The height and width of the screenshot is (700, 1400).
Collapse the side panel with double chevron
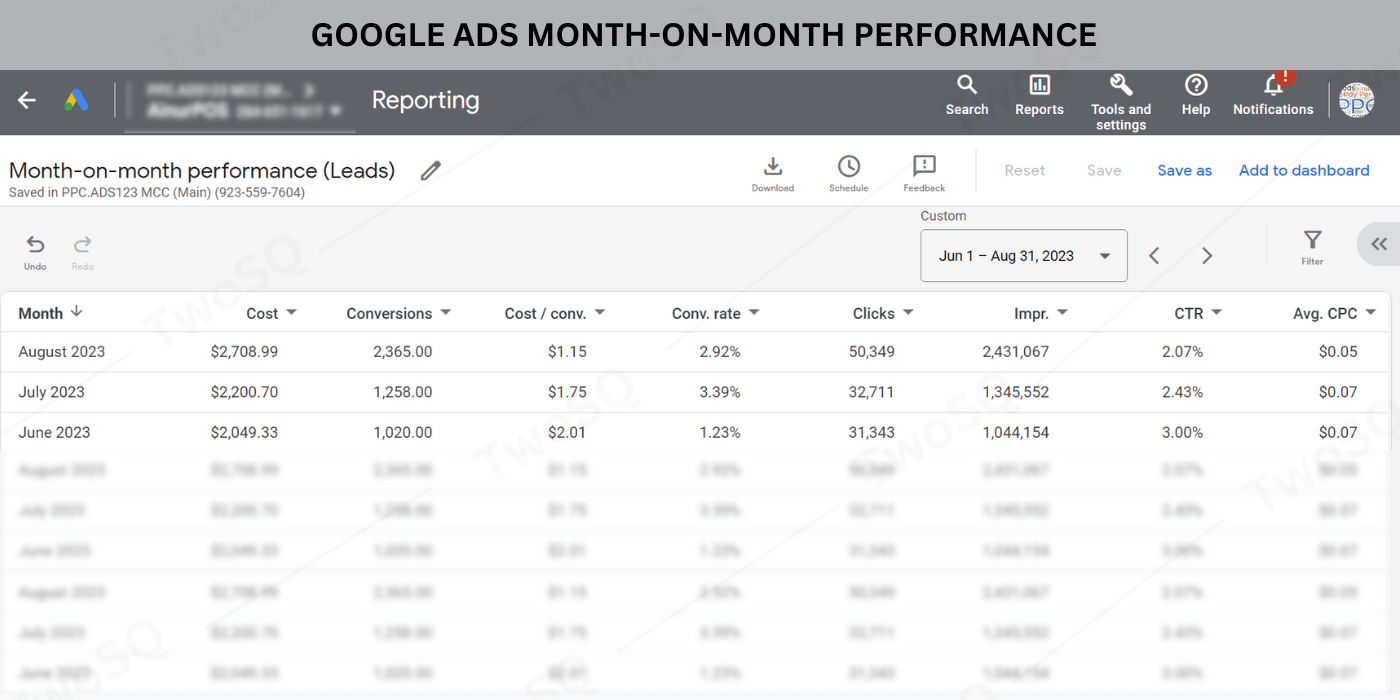(x=1379, y=244)
